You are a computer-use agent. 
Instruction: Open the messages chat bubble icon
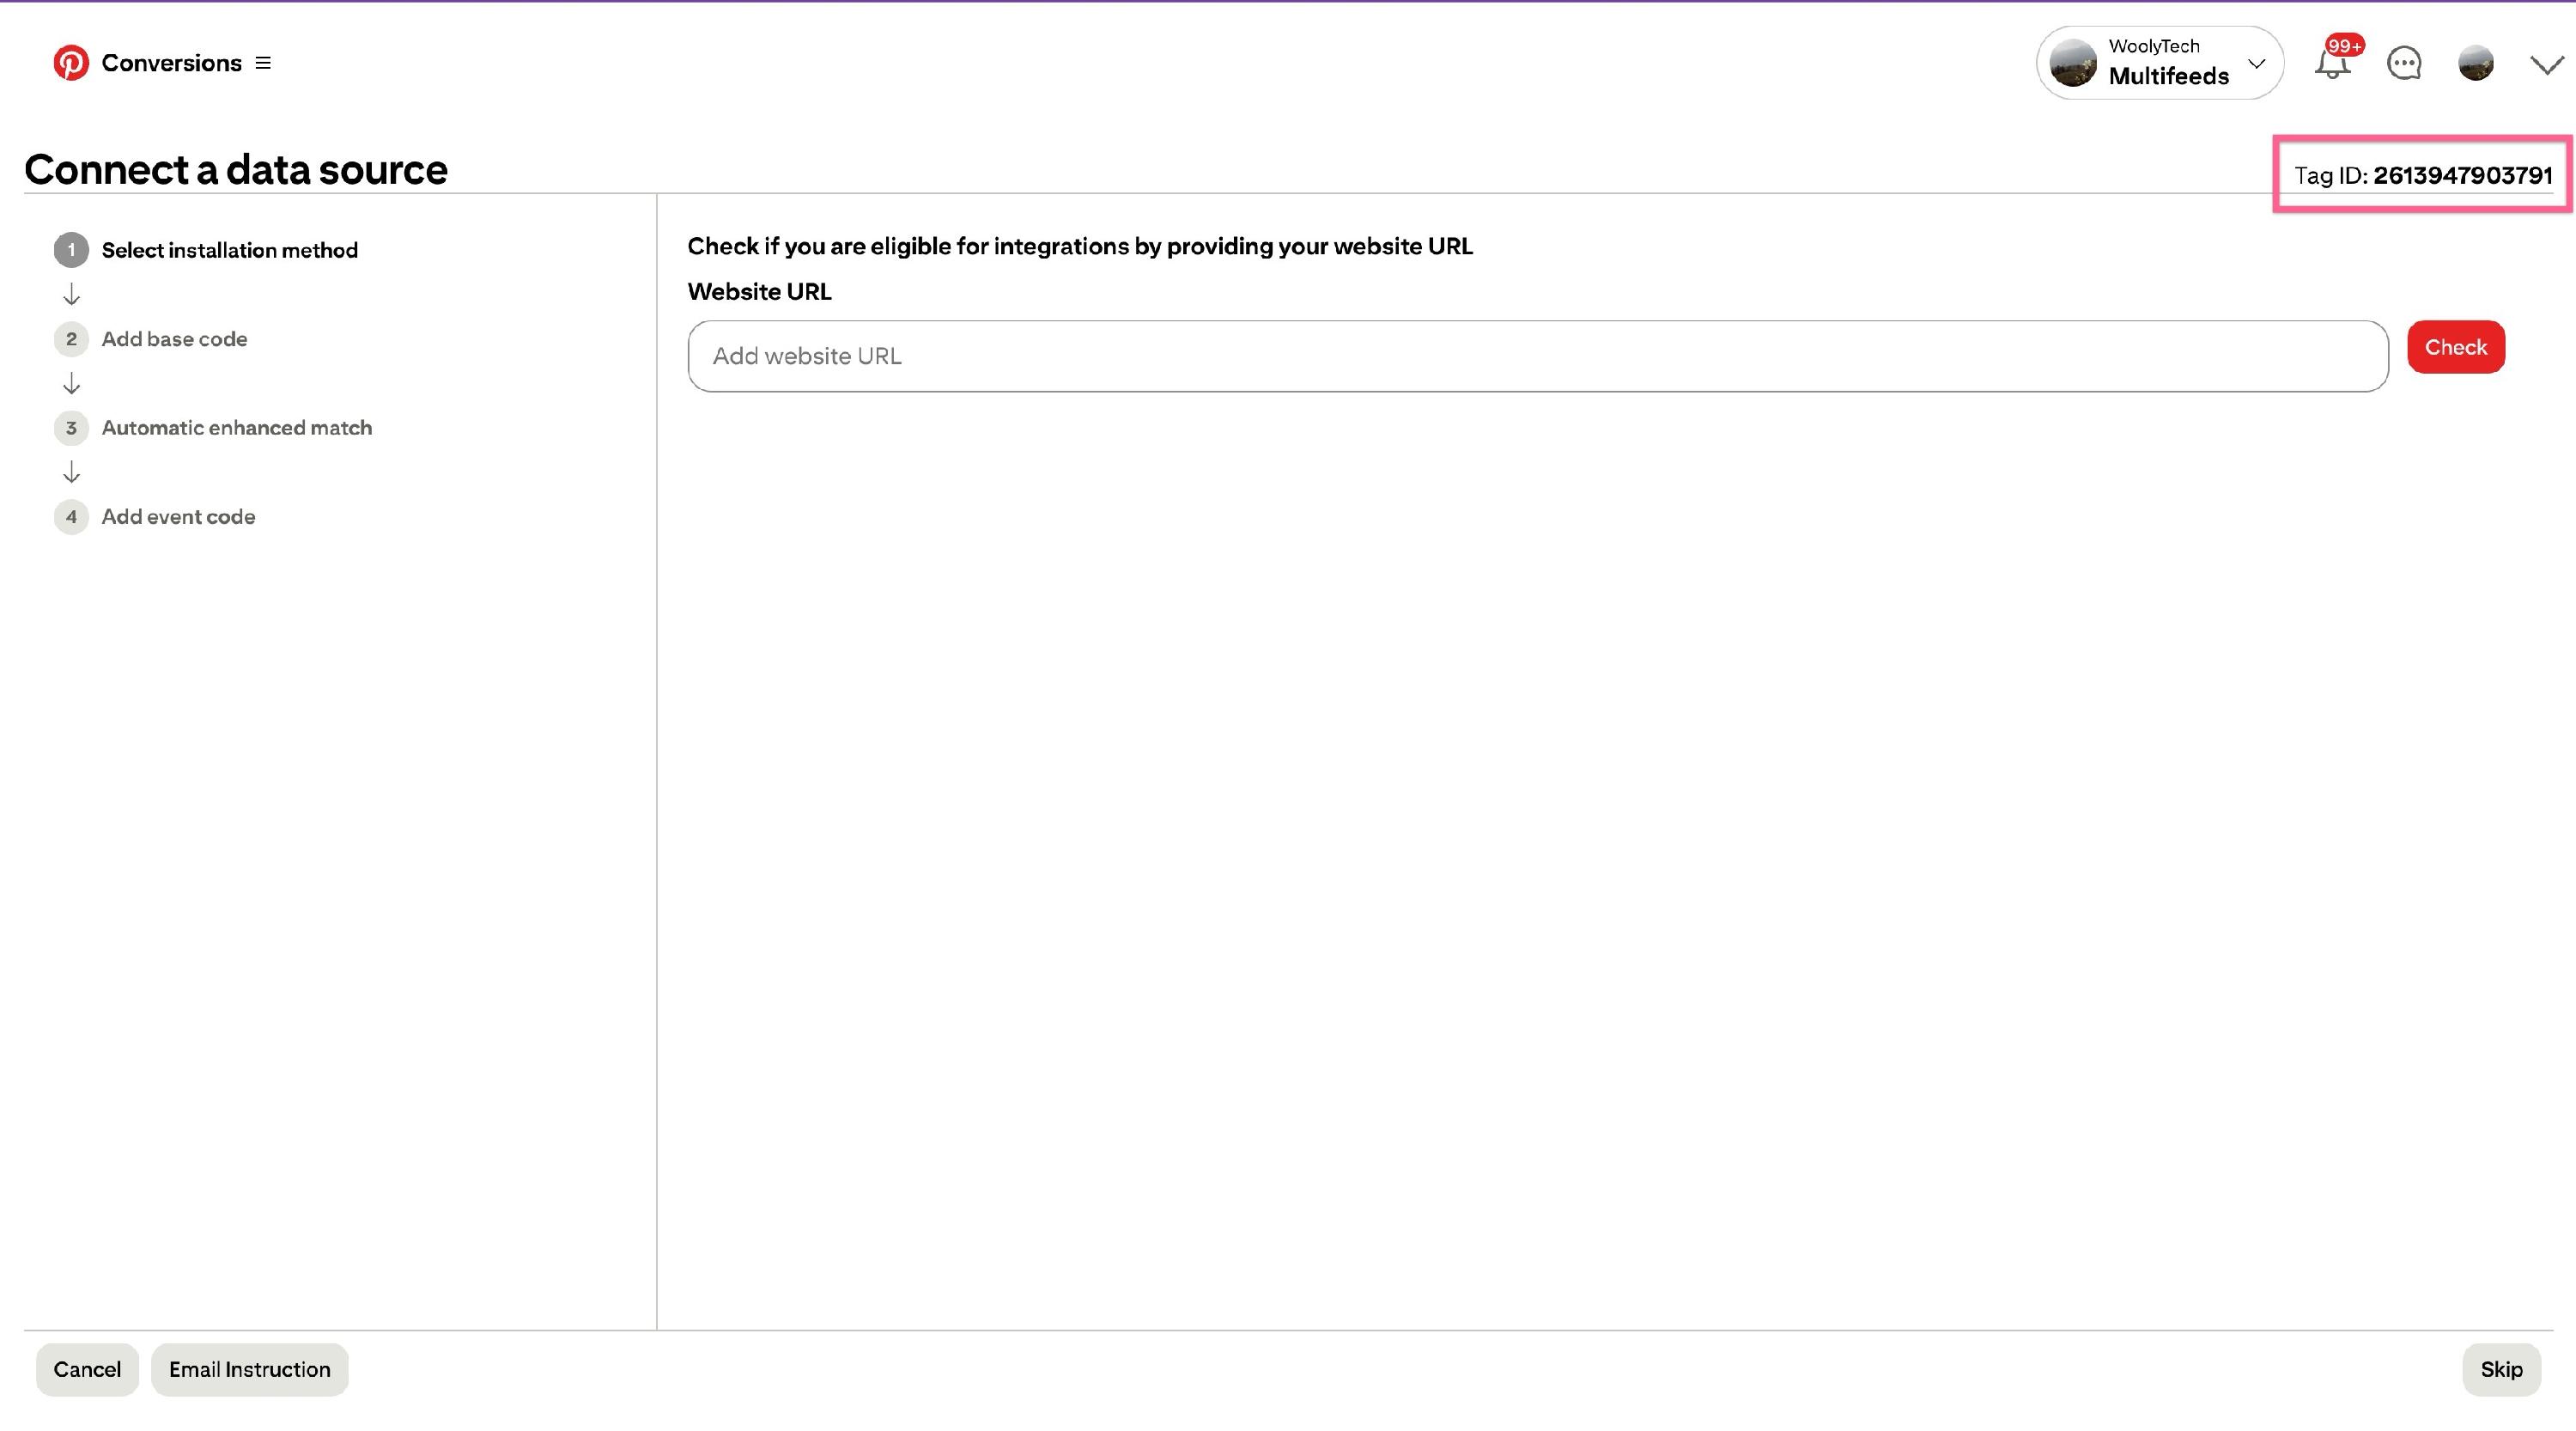click(x=2404, y=63)
